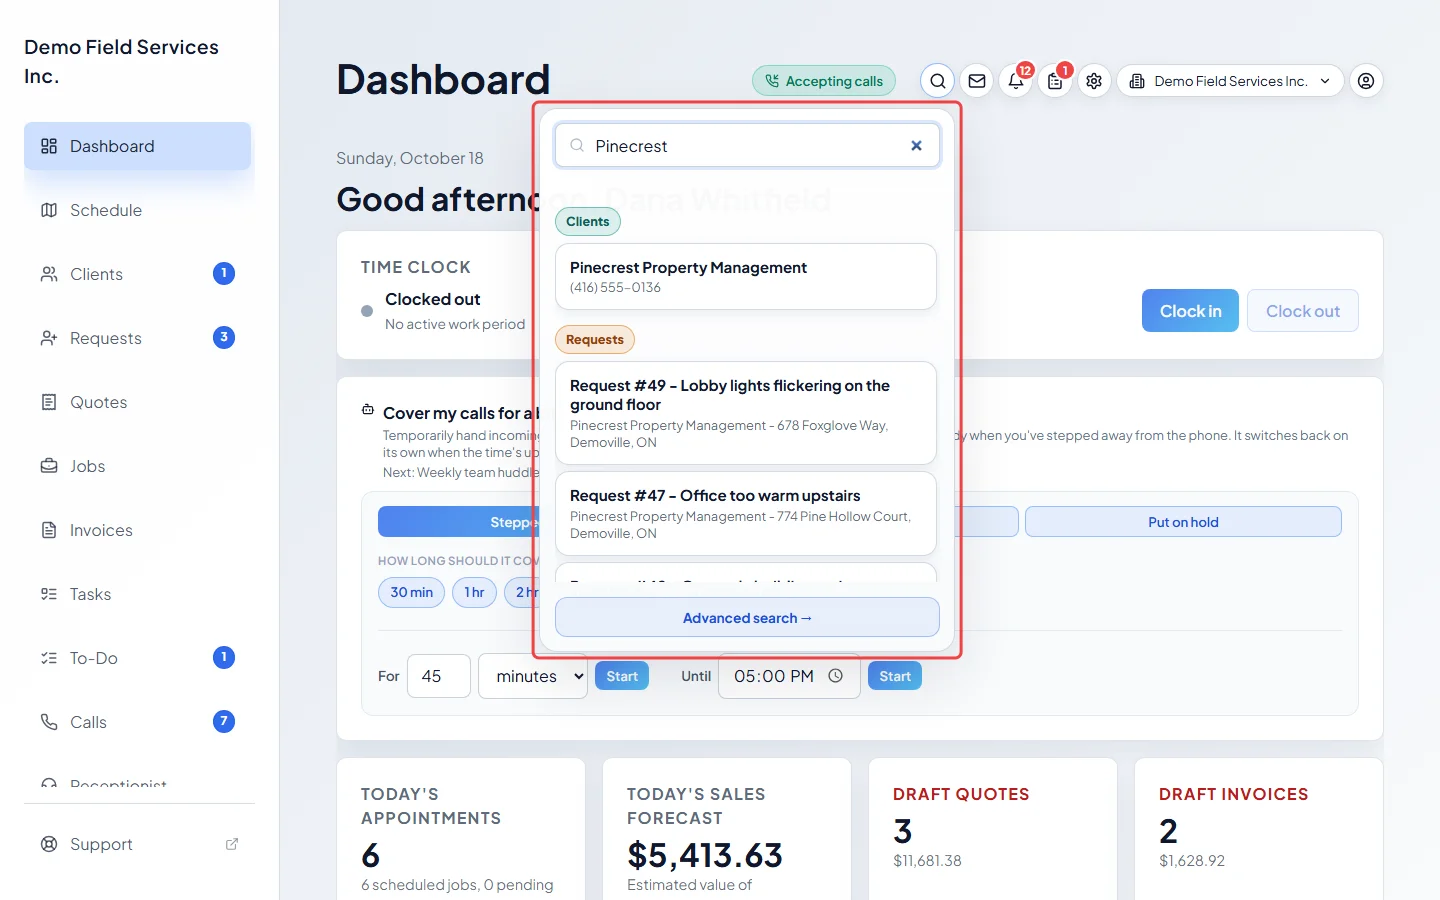The height and width of the screenshot is (900, 1440).
Task: Click the Clock out button
Action: pos(1302,311)
